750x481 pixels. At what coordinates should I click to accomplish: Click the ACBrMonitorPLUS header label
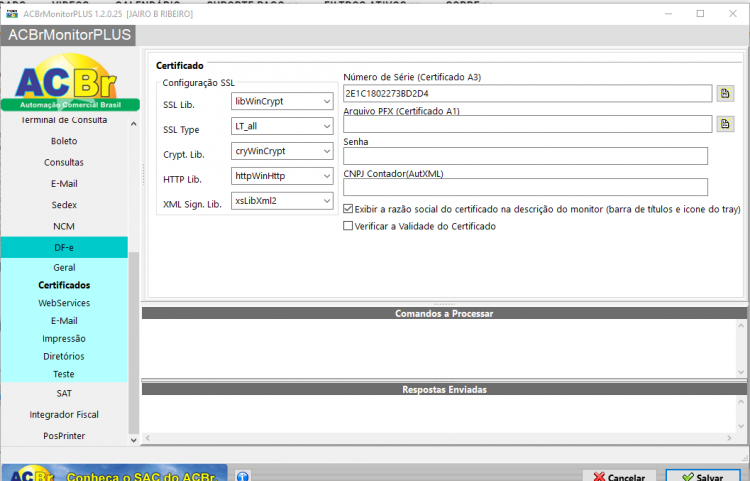tap(69, 35)
